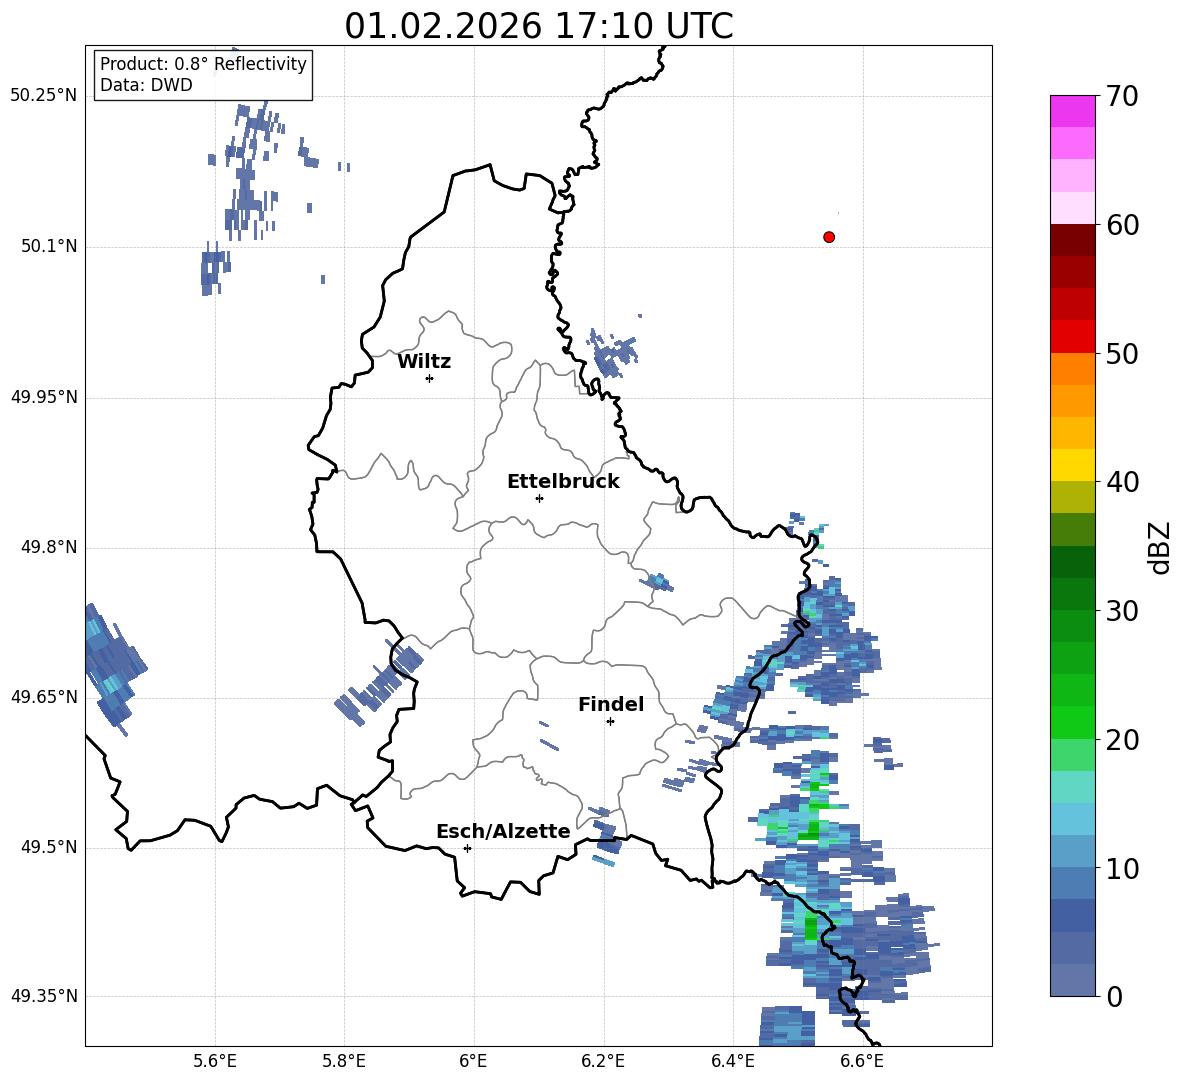Click the 20 tick label on the colorbar
This screenshot has height=1081, width=1184.
click(x=1122, y=740)
